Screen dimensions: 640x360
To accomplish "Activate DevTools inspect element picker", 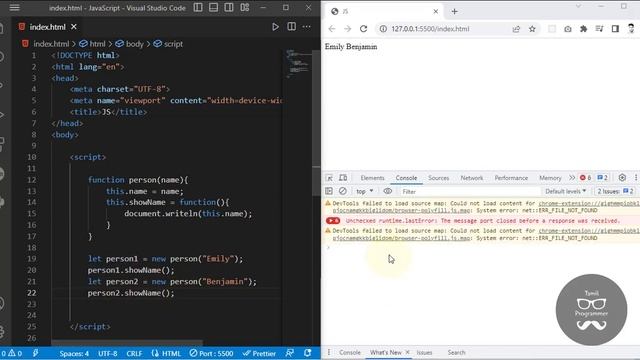I will (x=329, y=178).
